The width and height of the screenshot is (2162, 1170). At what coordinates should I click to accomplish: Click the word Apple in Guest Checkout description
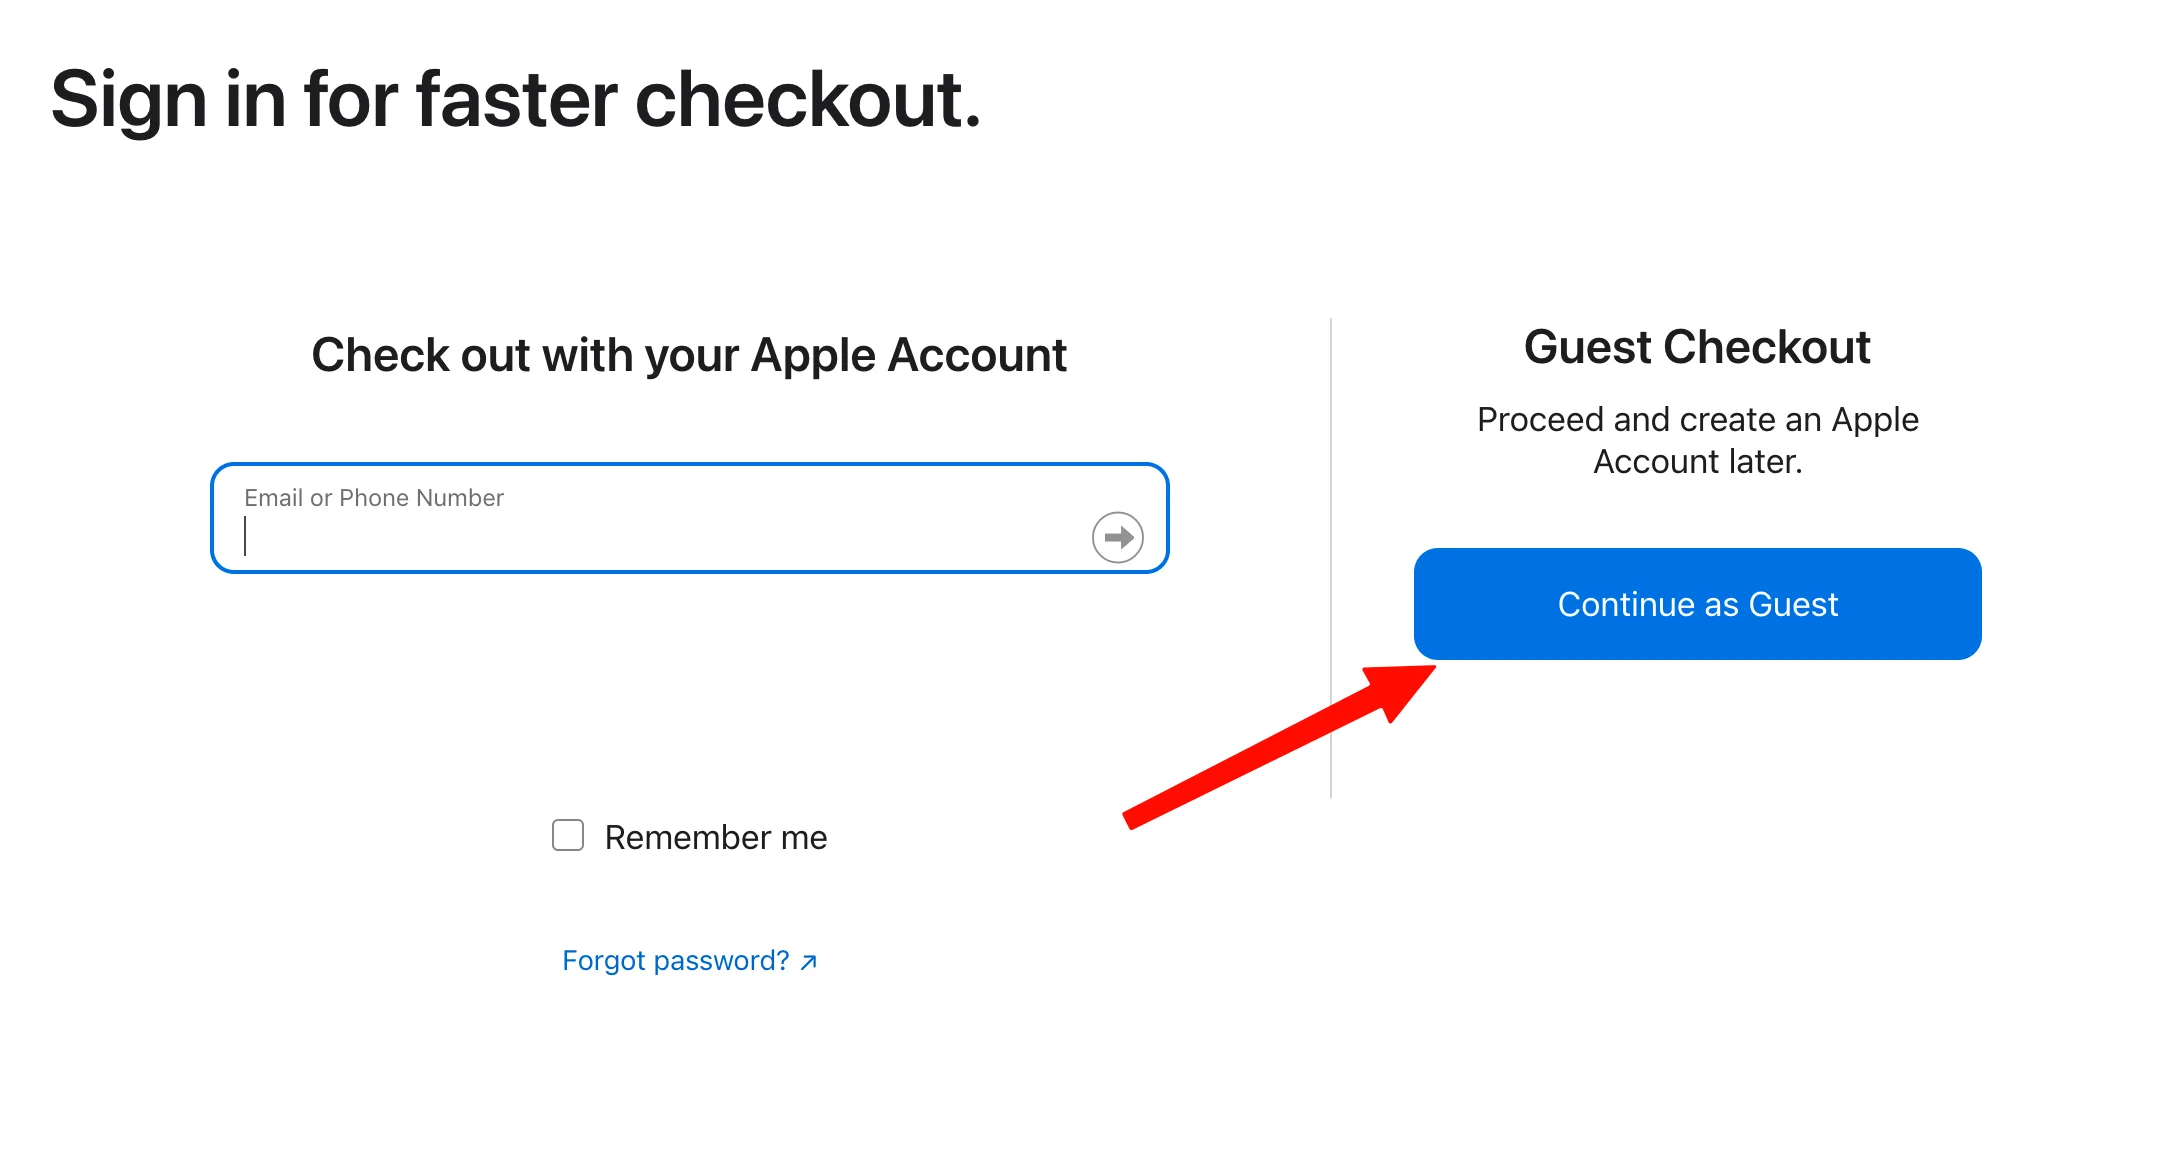pyautogui.click(x=1875, y=420)
